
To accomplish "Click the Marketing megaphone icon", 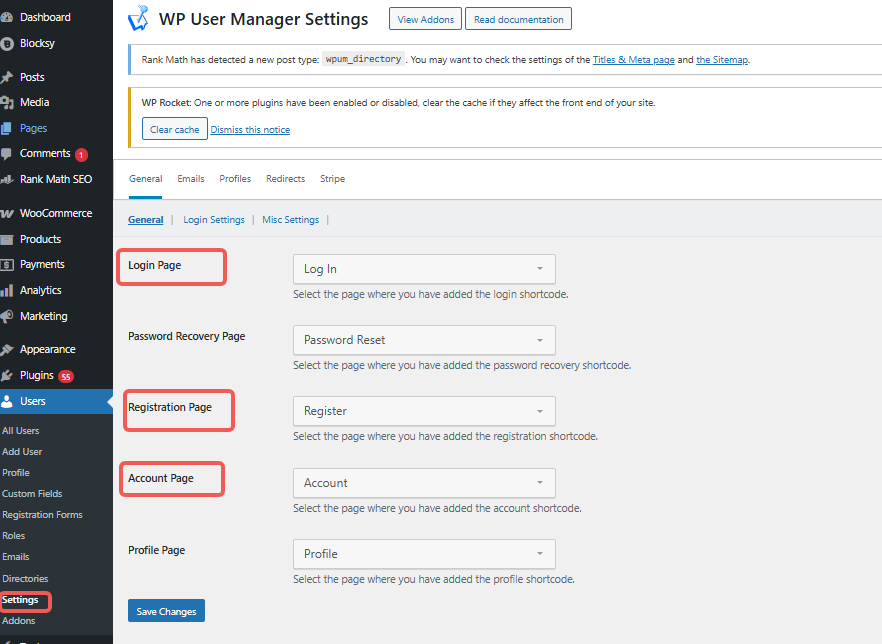I will click(7, 316).
